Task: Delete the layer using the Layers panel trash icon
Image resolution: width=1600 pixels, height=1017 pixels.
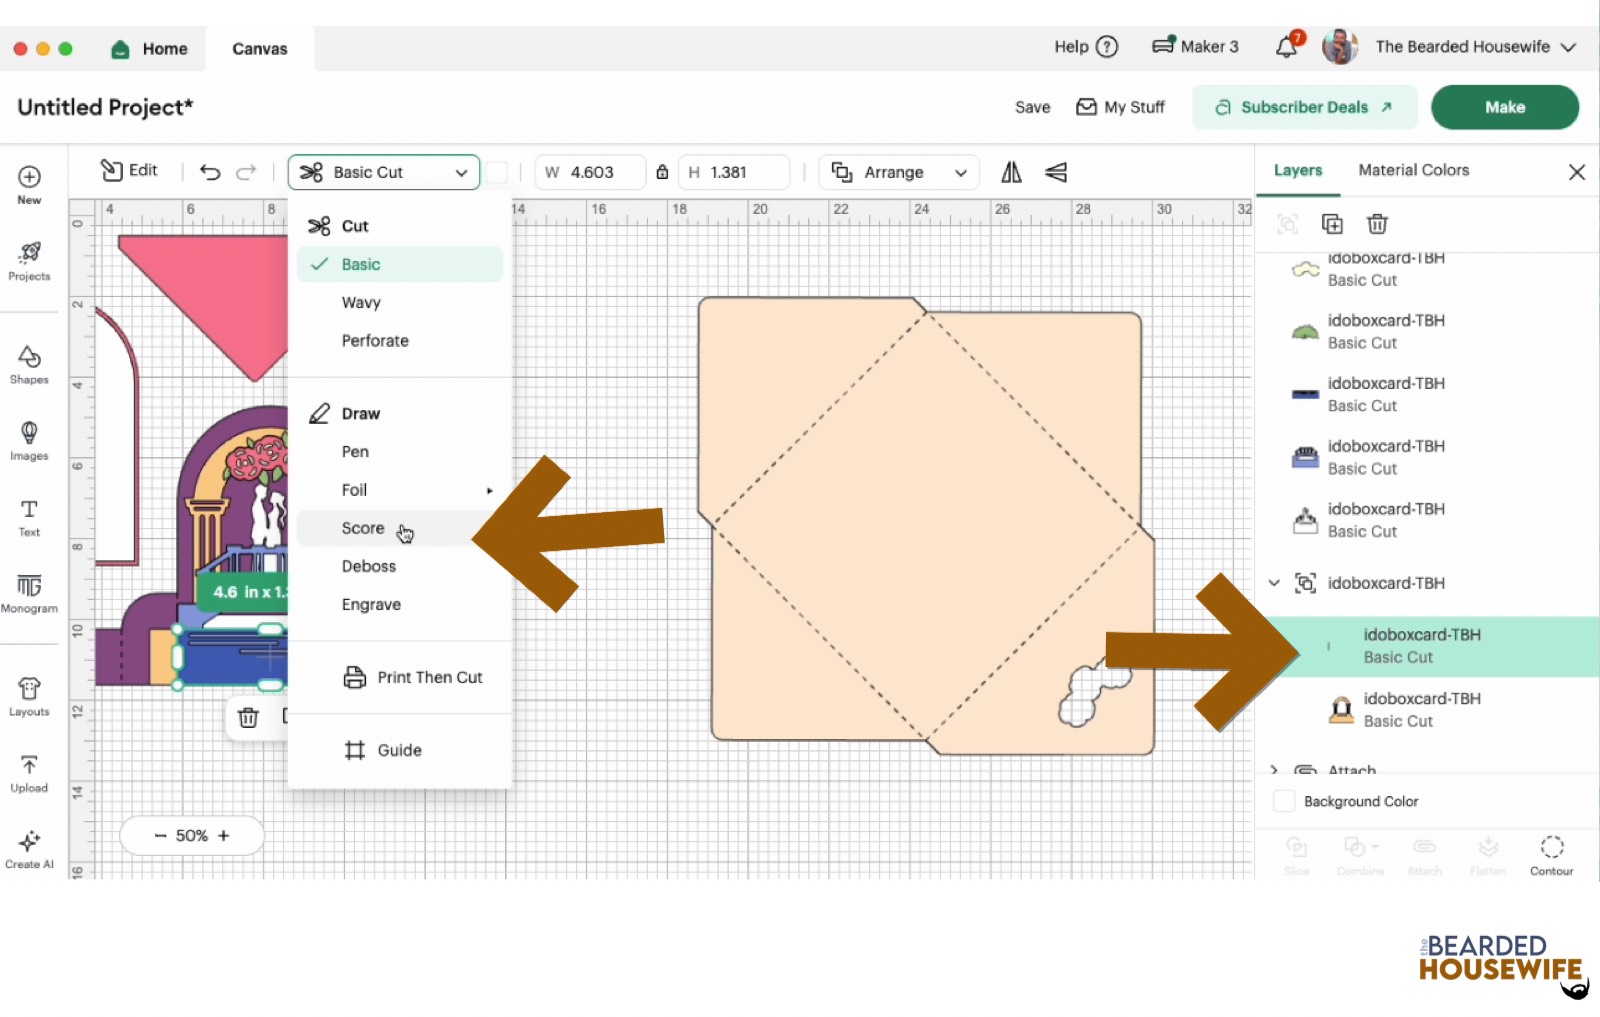Action: pos(1377,224)
